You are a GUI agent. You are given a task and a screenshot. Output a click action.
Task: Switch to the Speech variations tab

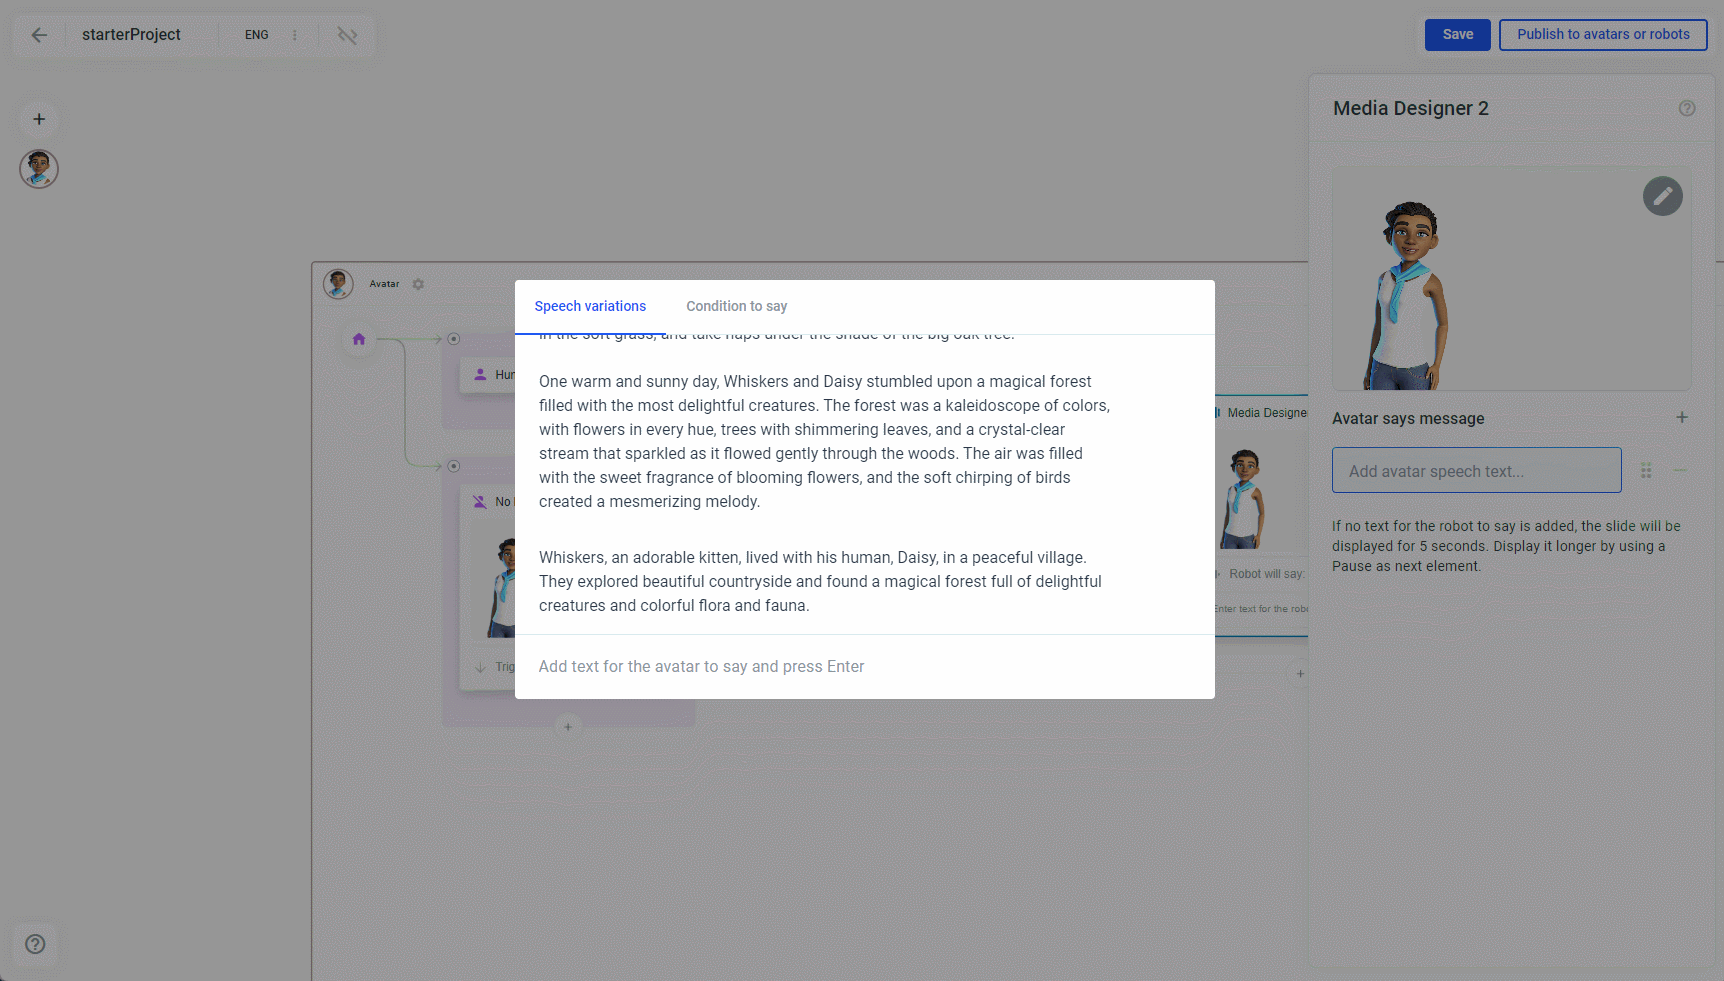tap(590, 306)
